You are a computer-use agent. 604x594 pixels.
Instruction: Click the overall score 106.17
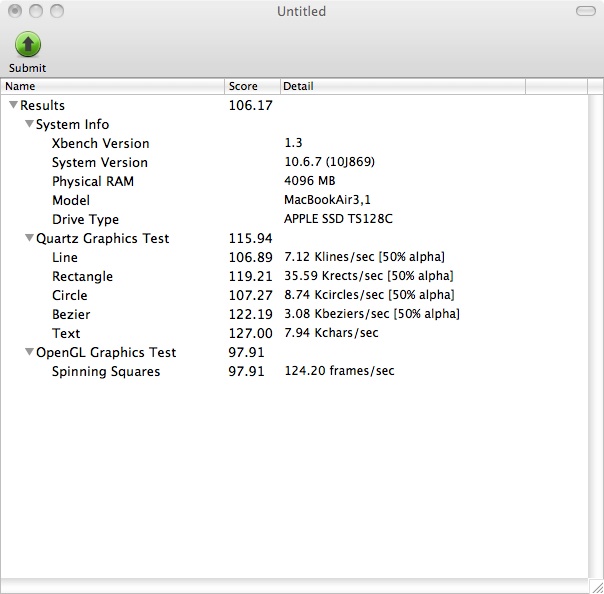point(250,105)
